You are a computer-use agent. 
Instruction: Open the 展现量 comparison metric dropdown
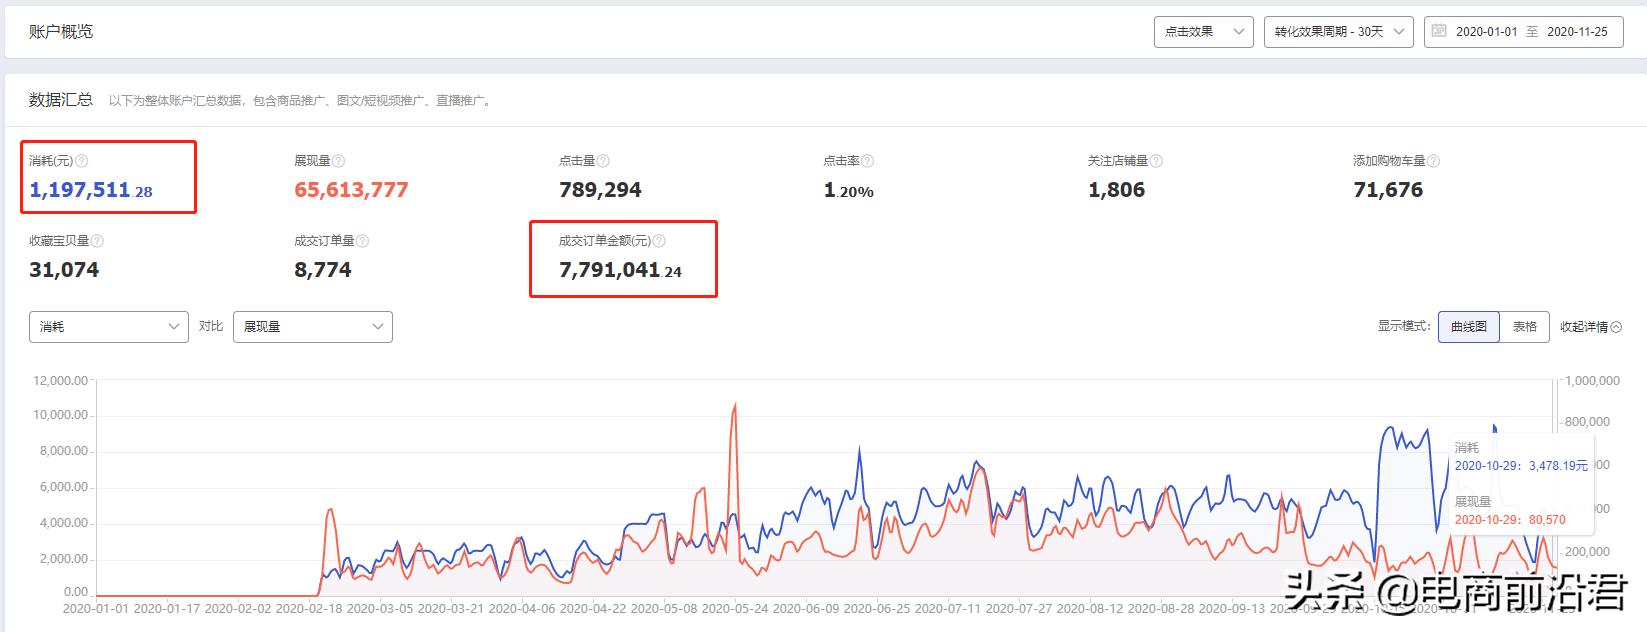coord(312,327)
